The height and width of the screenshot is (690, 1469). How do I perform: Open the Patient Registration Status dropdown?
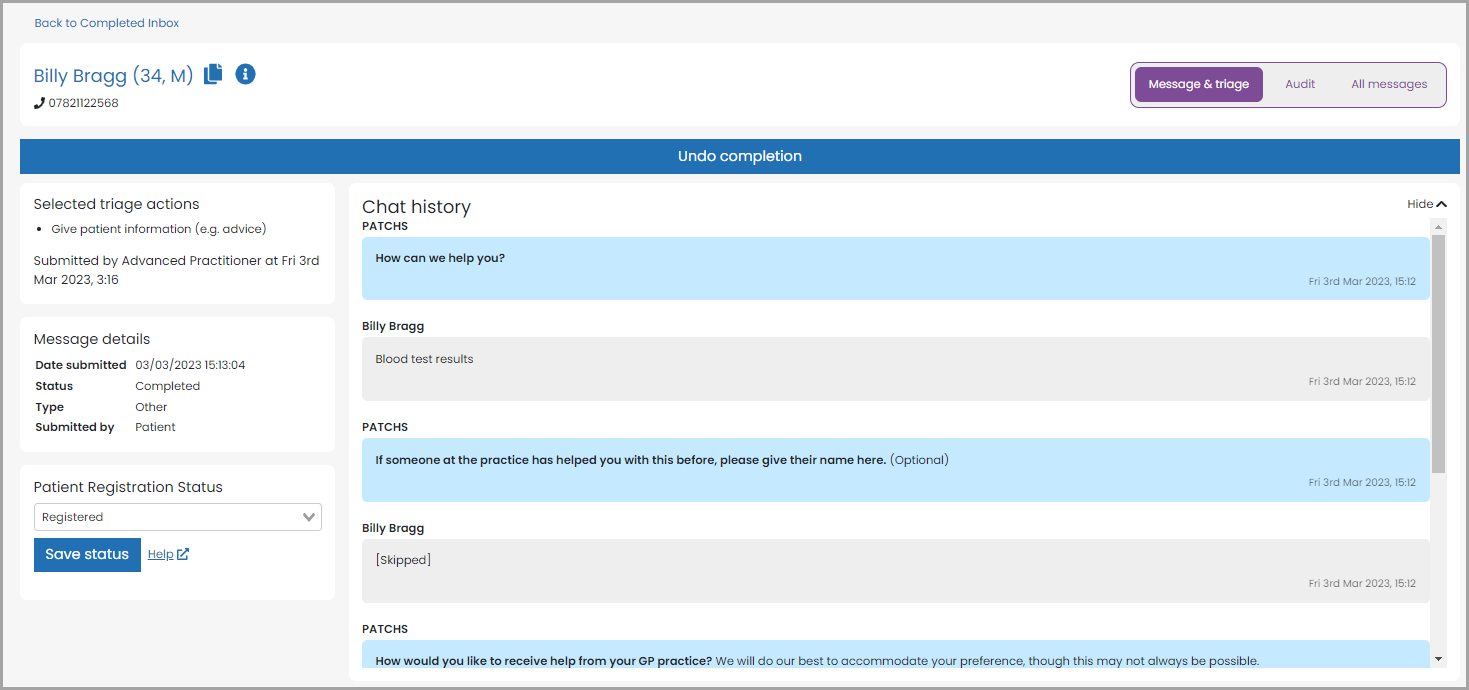[177, 517]
